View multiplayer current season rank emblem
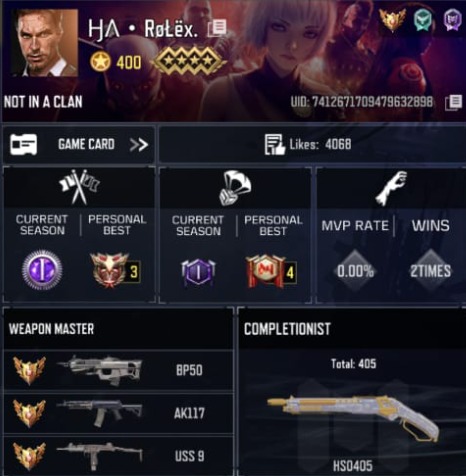 coord(42,270)
